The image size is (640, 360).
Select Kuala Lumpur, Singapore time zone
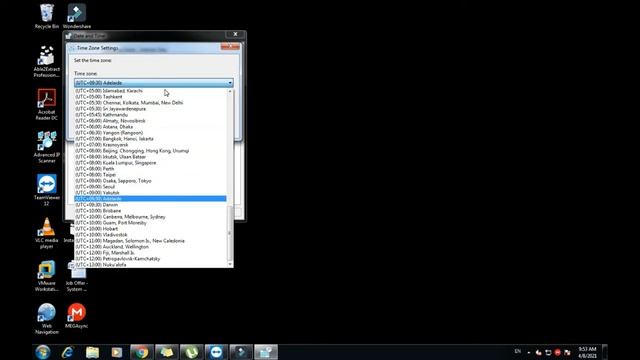(150, 162)
